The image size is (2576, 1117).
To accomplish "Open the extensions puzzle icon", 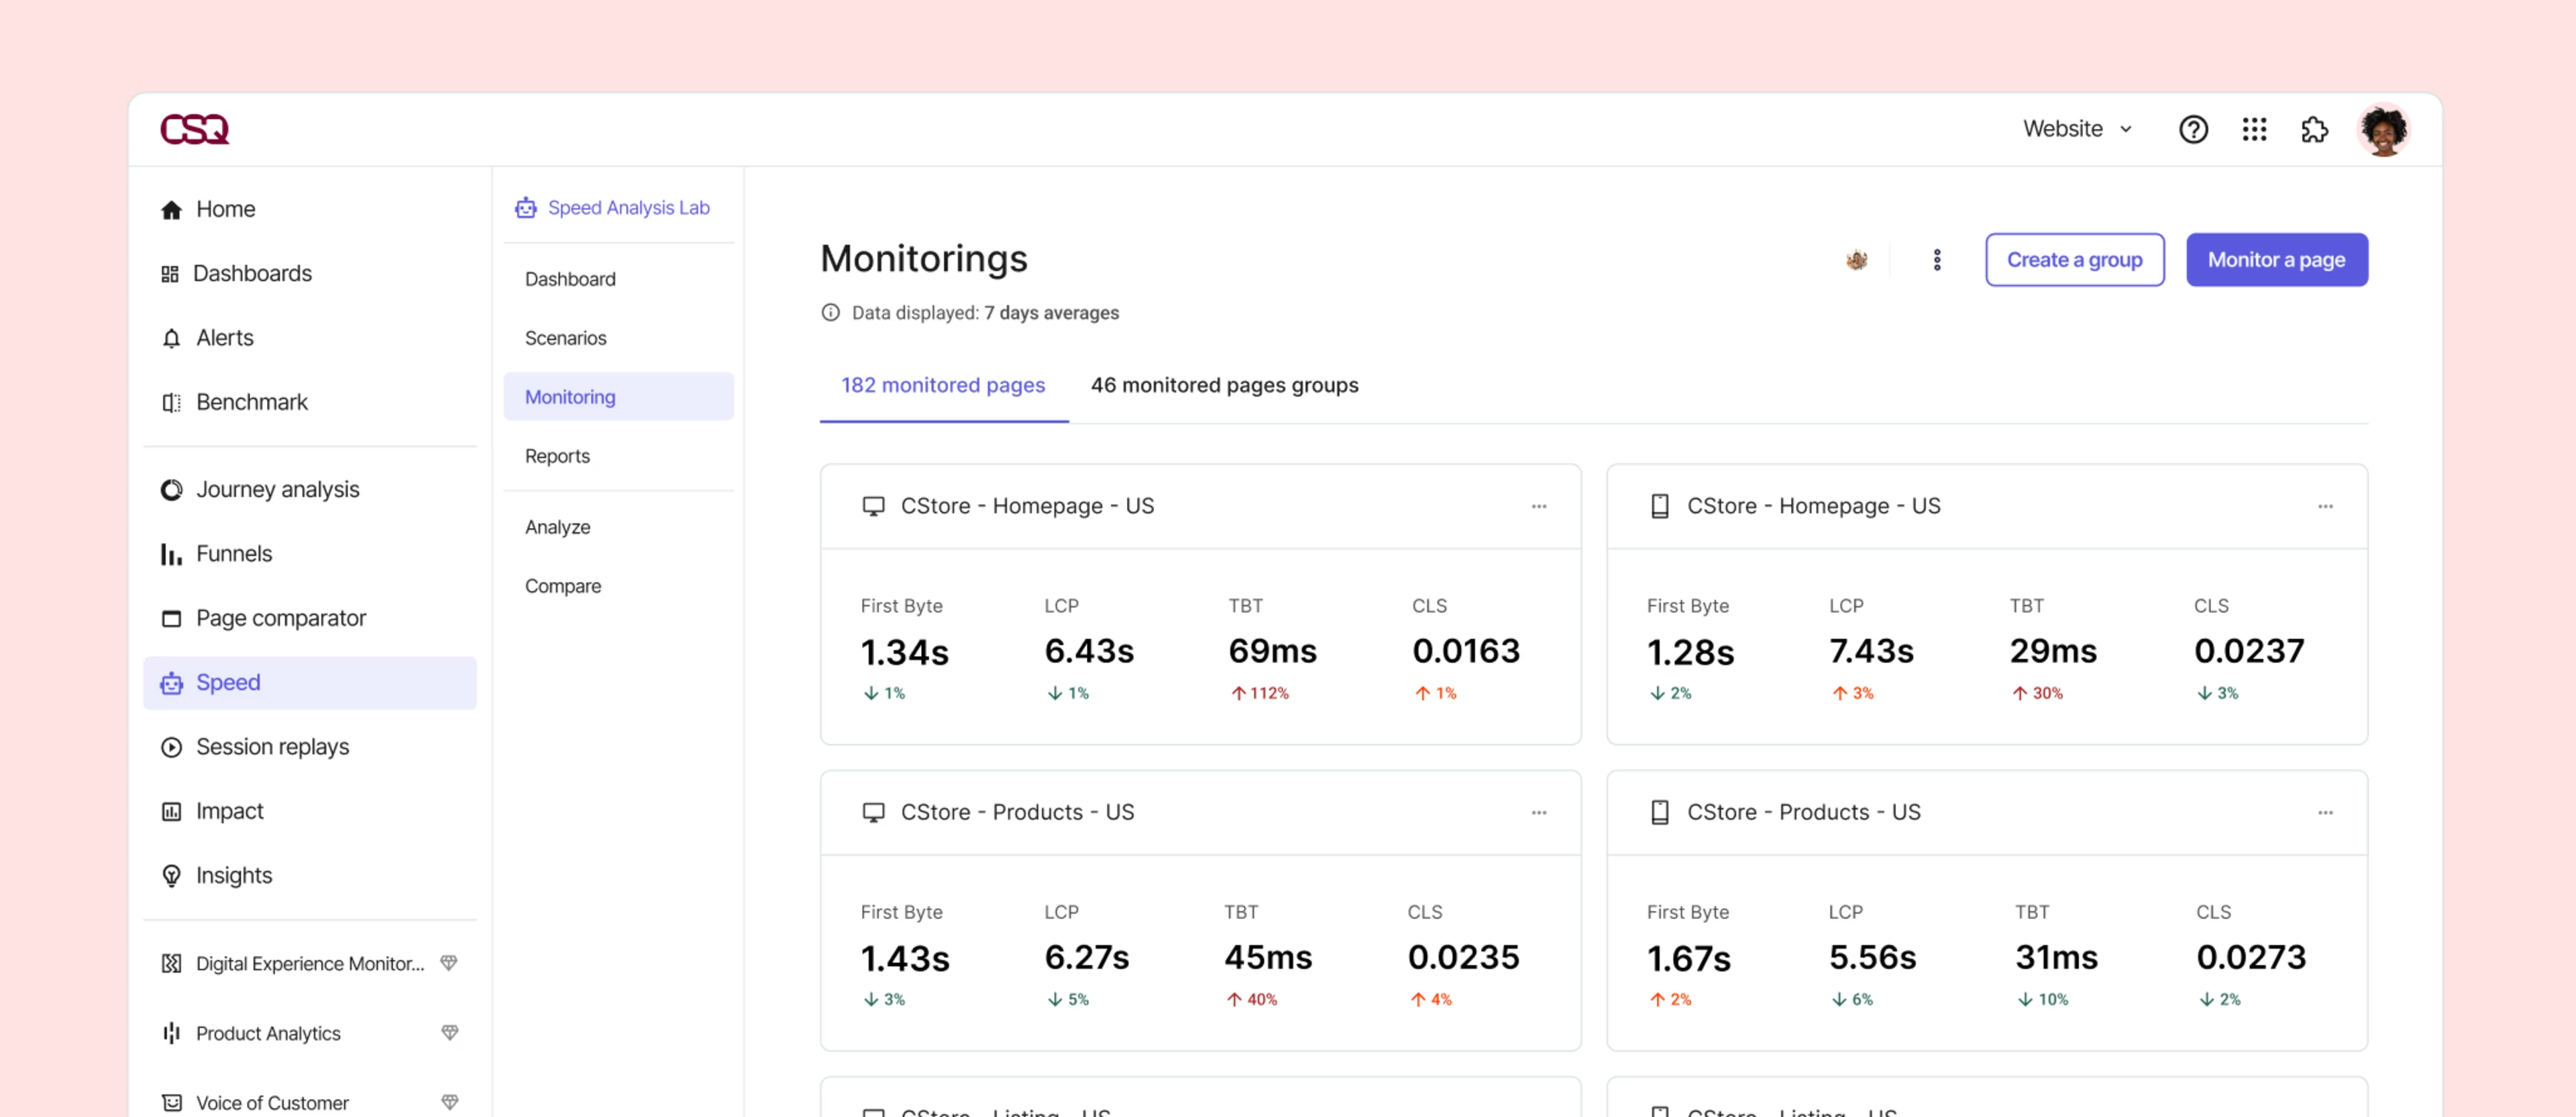I will point(2314,129).
